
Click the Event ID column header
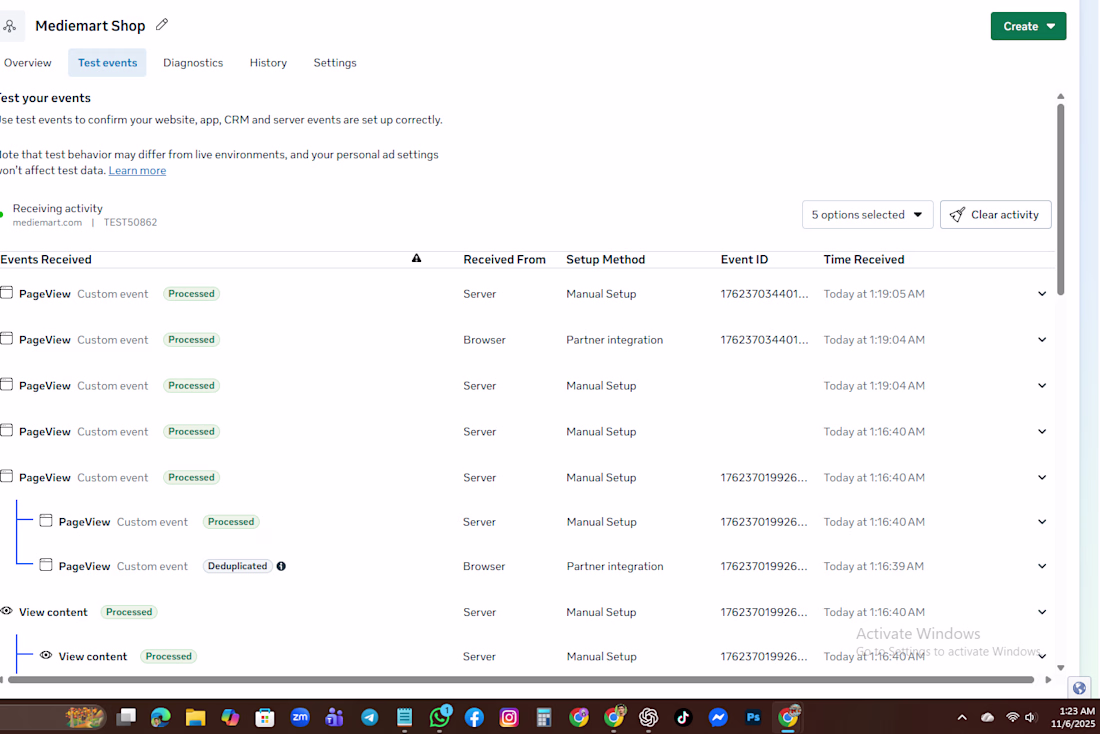point(744,260)
